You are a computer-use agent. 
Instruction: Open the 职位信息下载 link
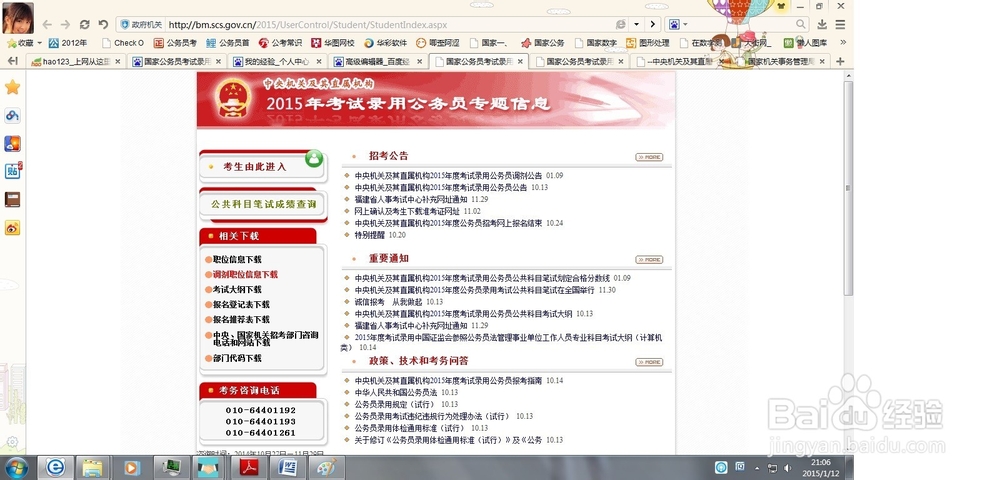point(237,259)
